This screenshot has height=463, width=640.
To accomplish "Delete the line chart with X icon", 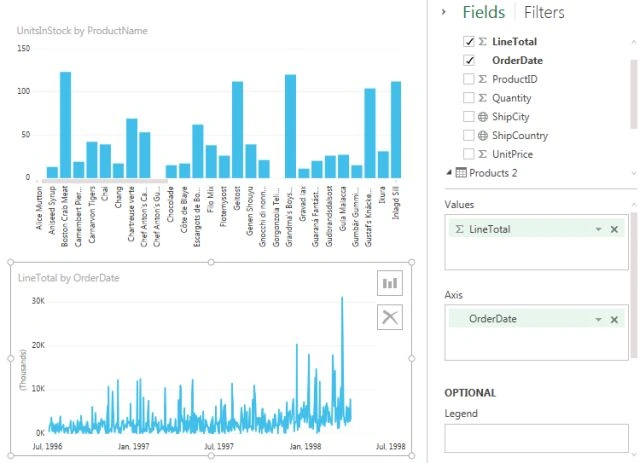I will pos(390,317).
